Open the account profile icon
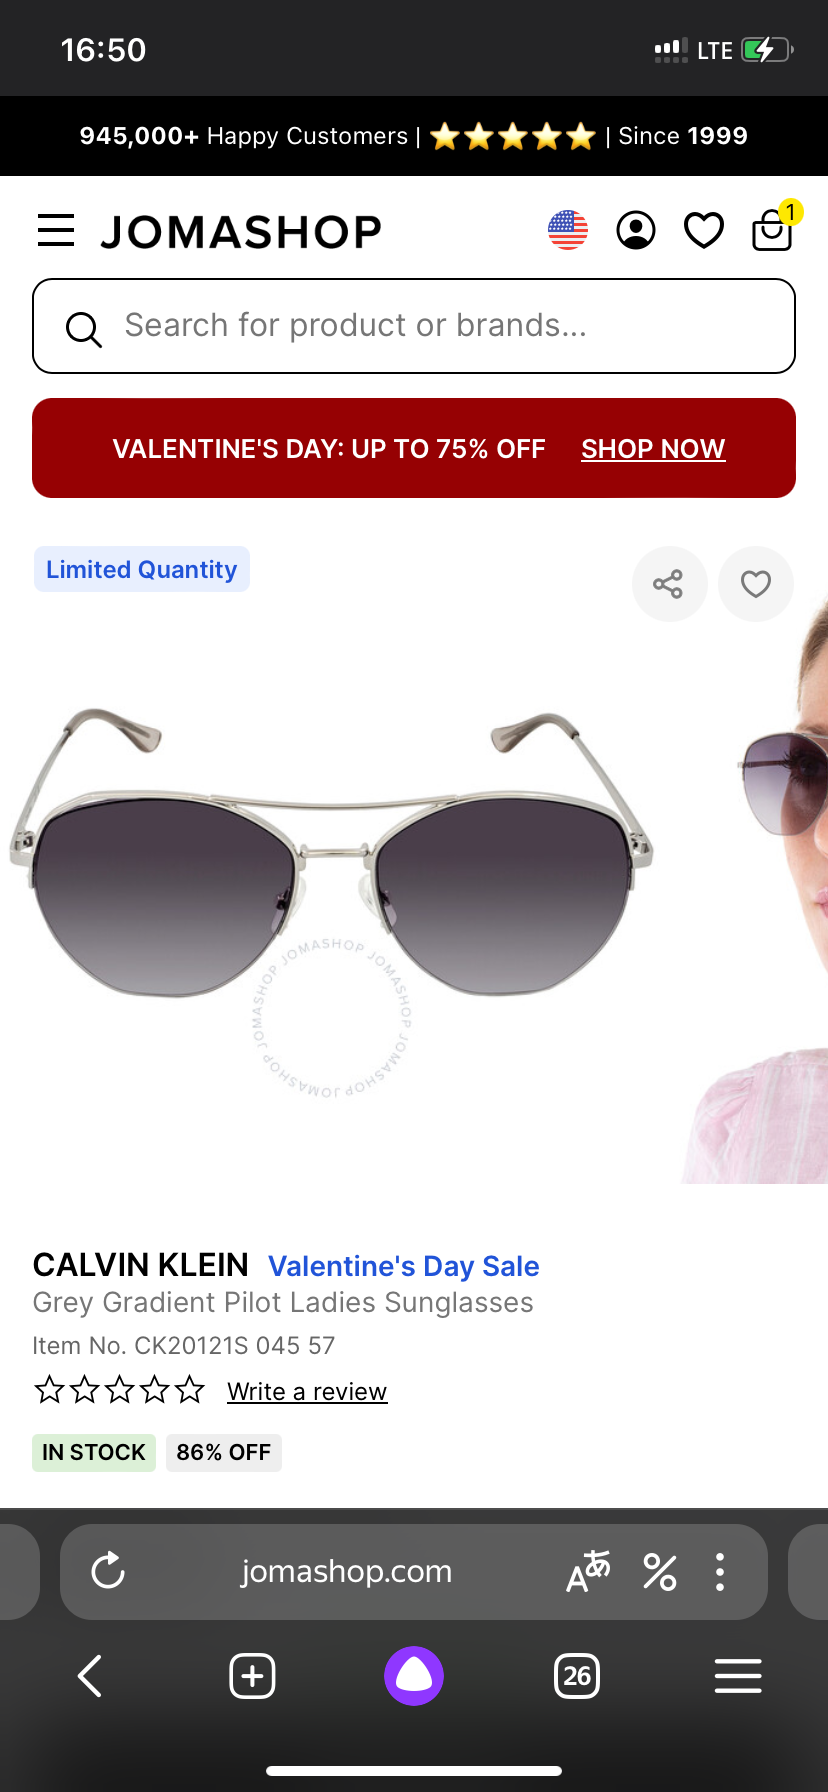This screenshot has width=828, height=1792. pyautogui.click(x=636, y=230)
